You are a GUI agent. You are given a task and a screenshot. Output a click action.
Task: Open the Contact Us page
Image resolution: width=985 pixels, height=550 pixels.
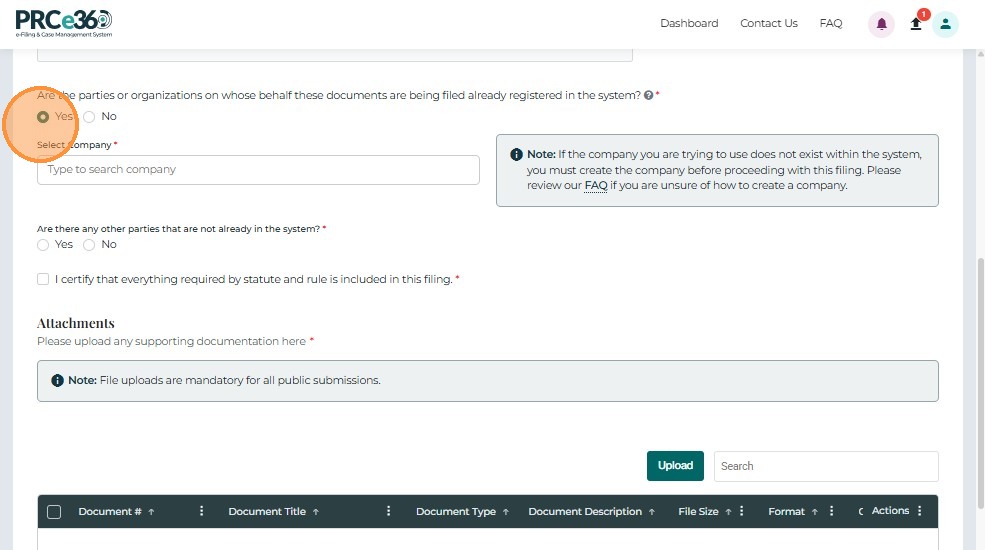tap(769, 23)
